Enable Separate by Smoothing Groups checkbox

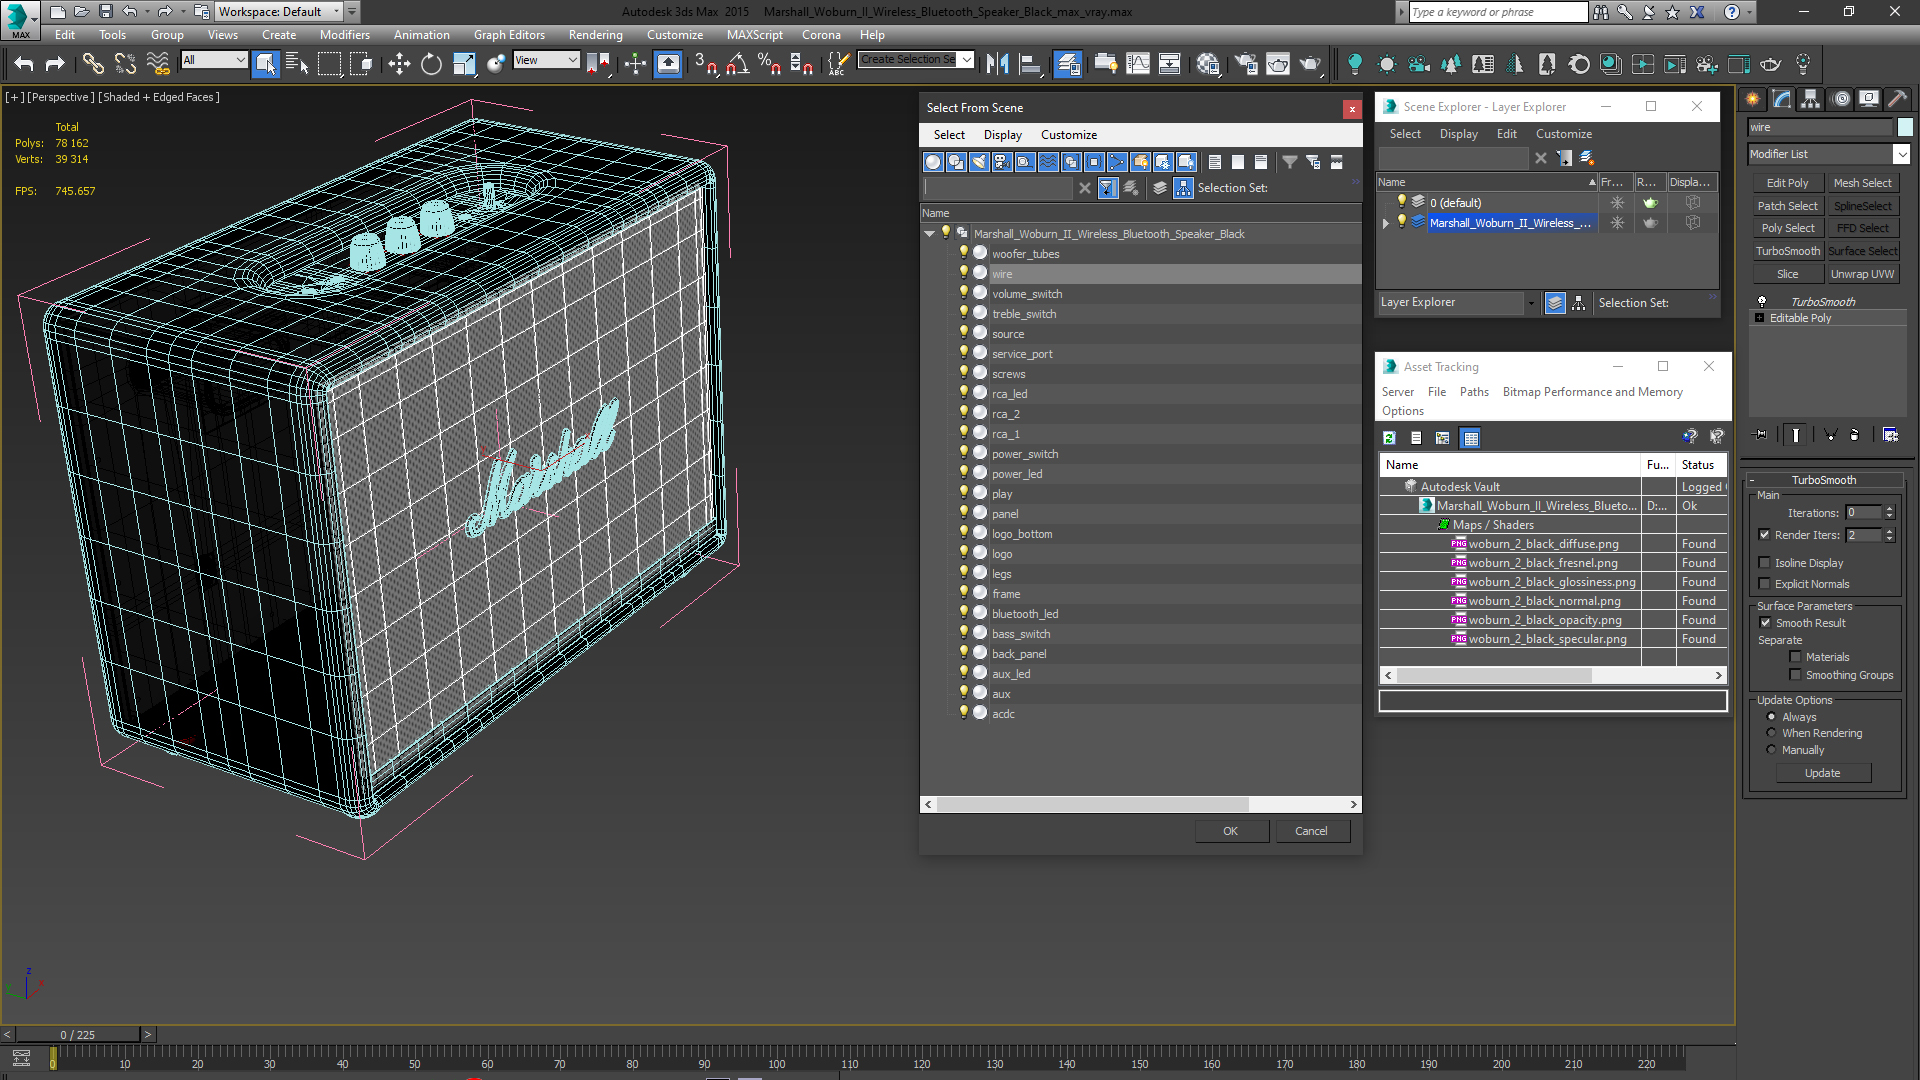1795,675
